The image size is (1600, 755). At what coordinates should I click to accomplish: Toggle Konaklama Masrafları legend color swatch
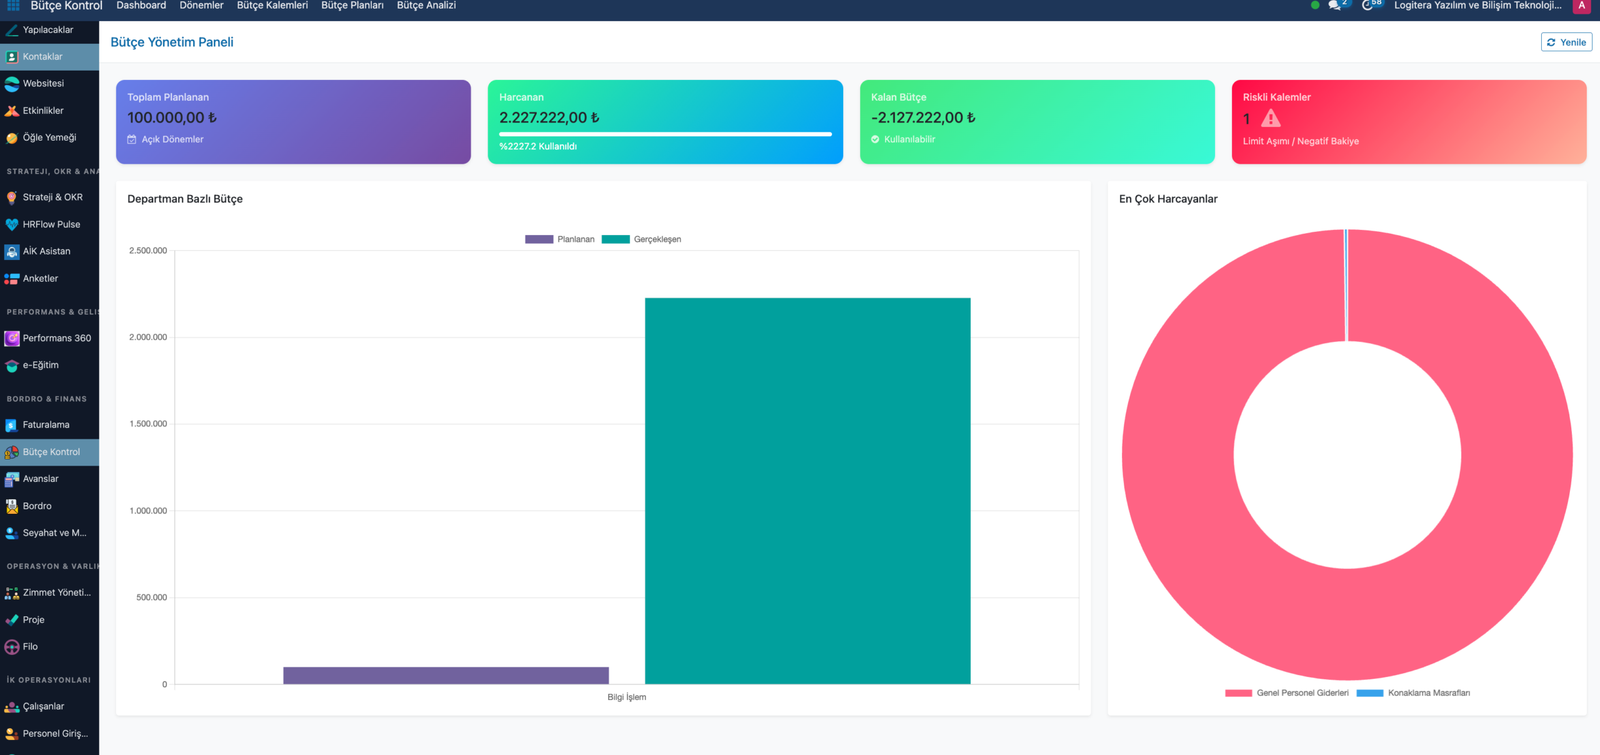[1369, 693]
